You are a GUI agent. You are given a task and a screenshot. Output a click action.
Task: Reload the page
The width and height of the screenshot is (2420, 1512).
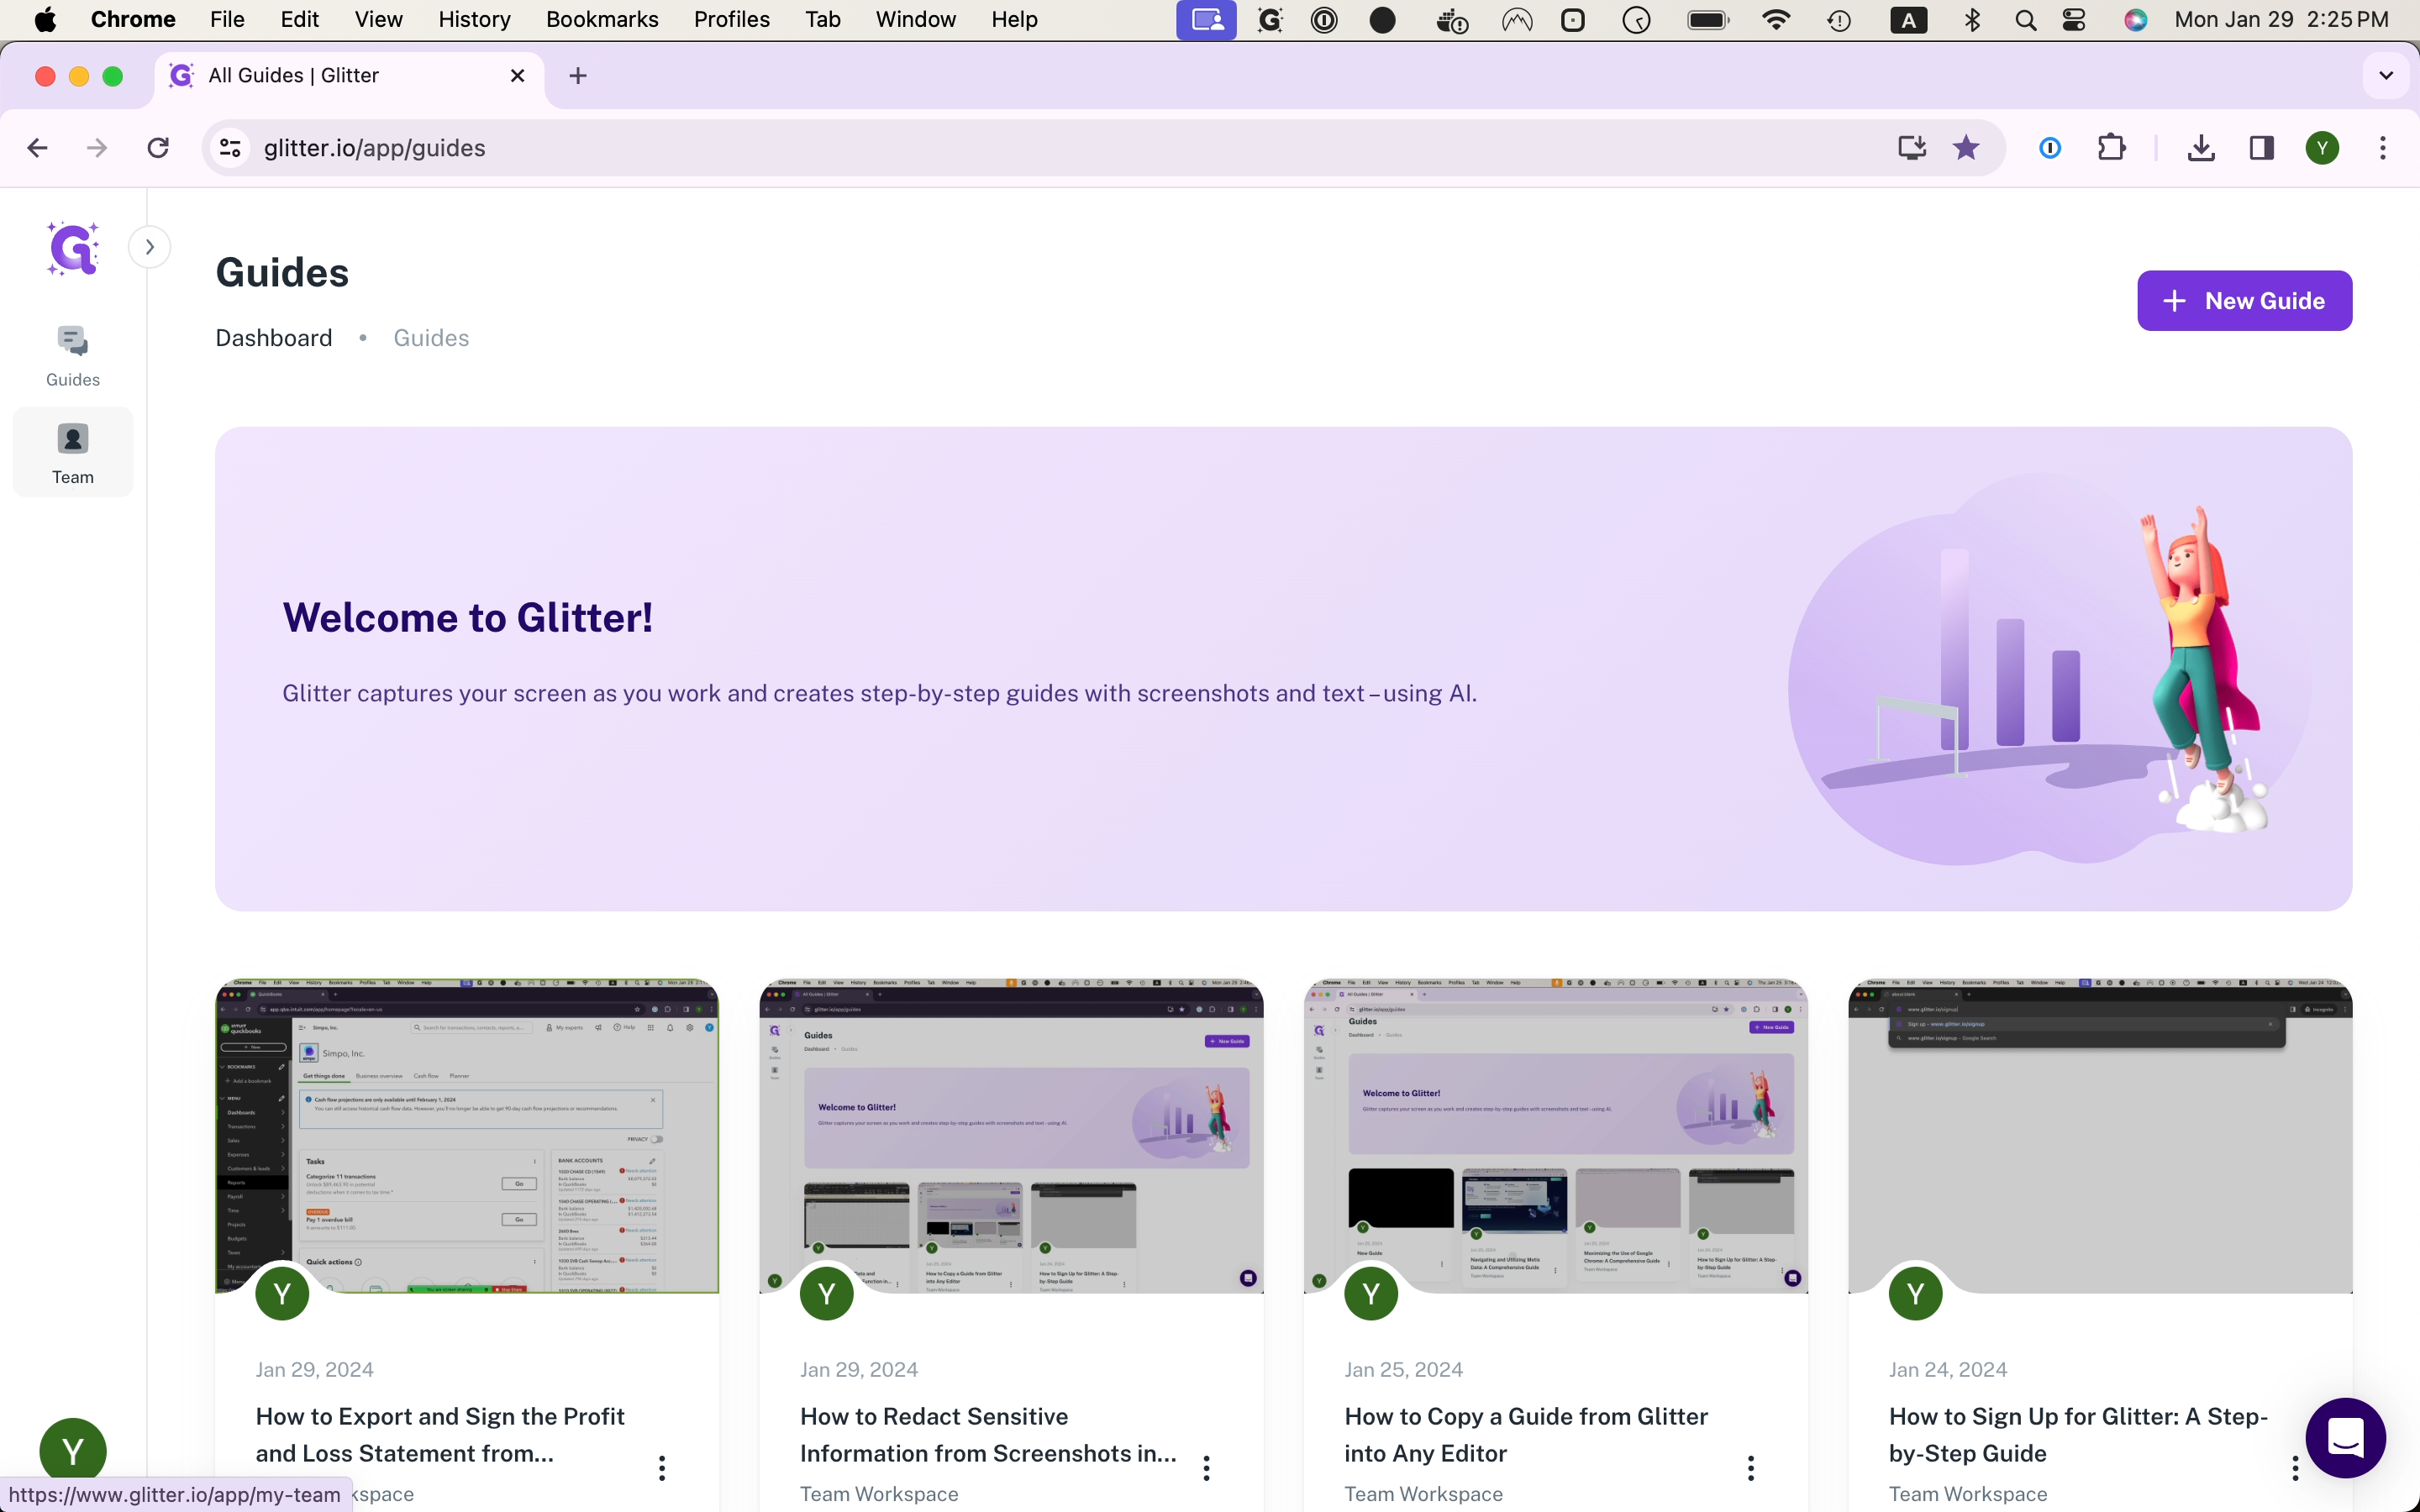coord(158,148)
